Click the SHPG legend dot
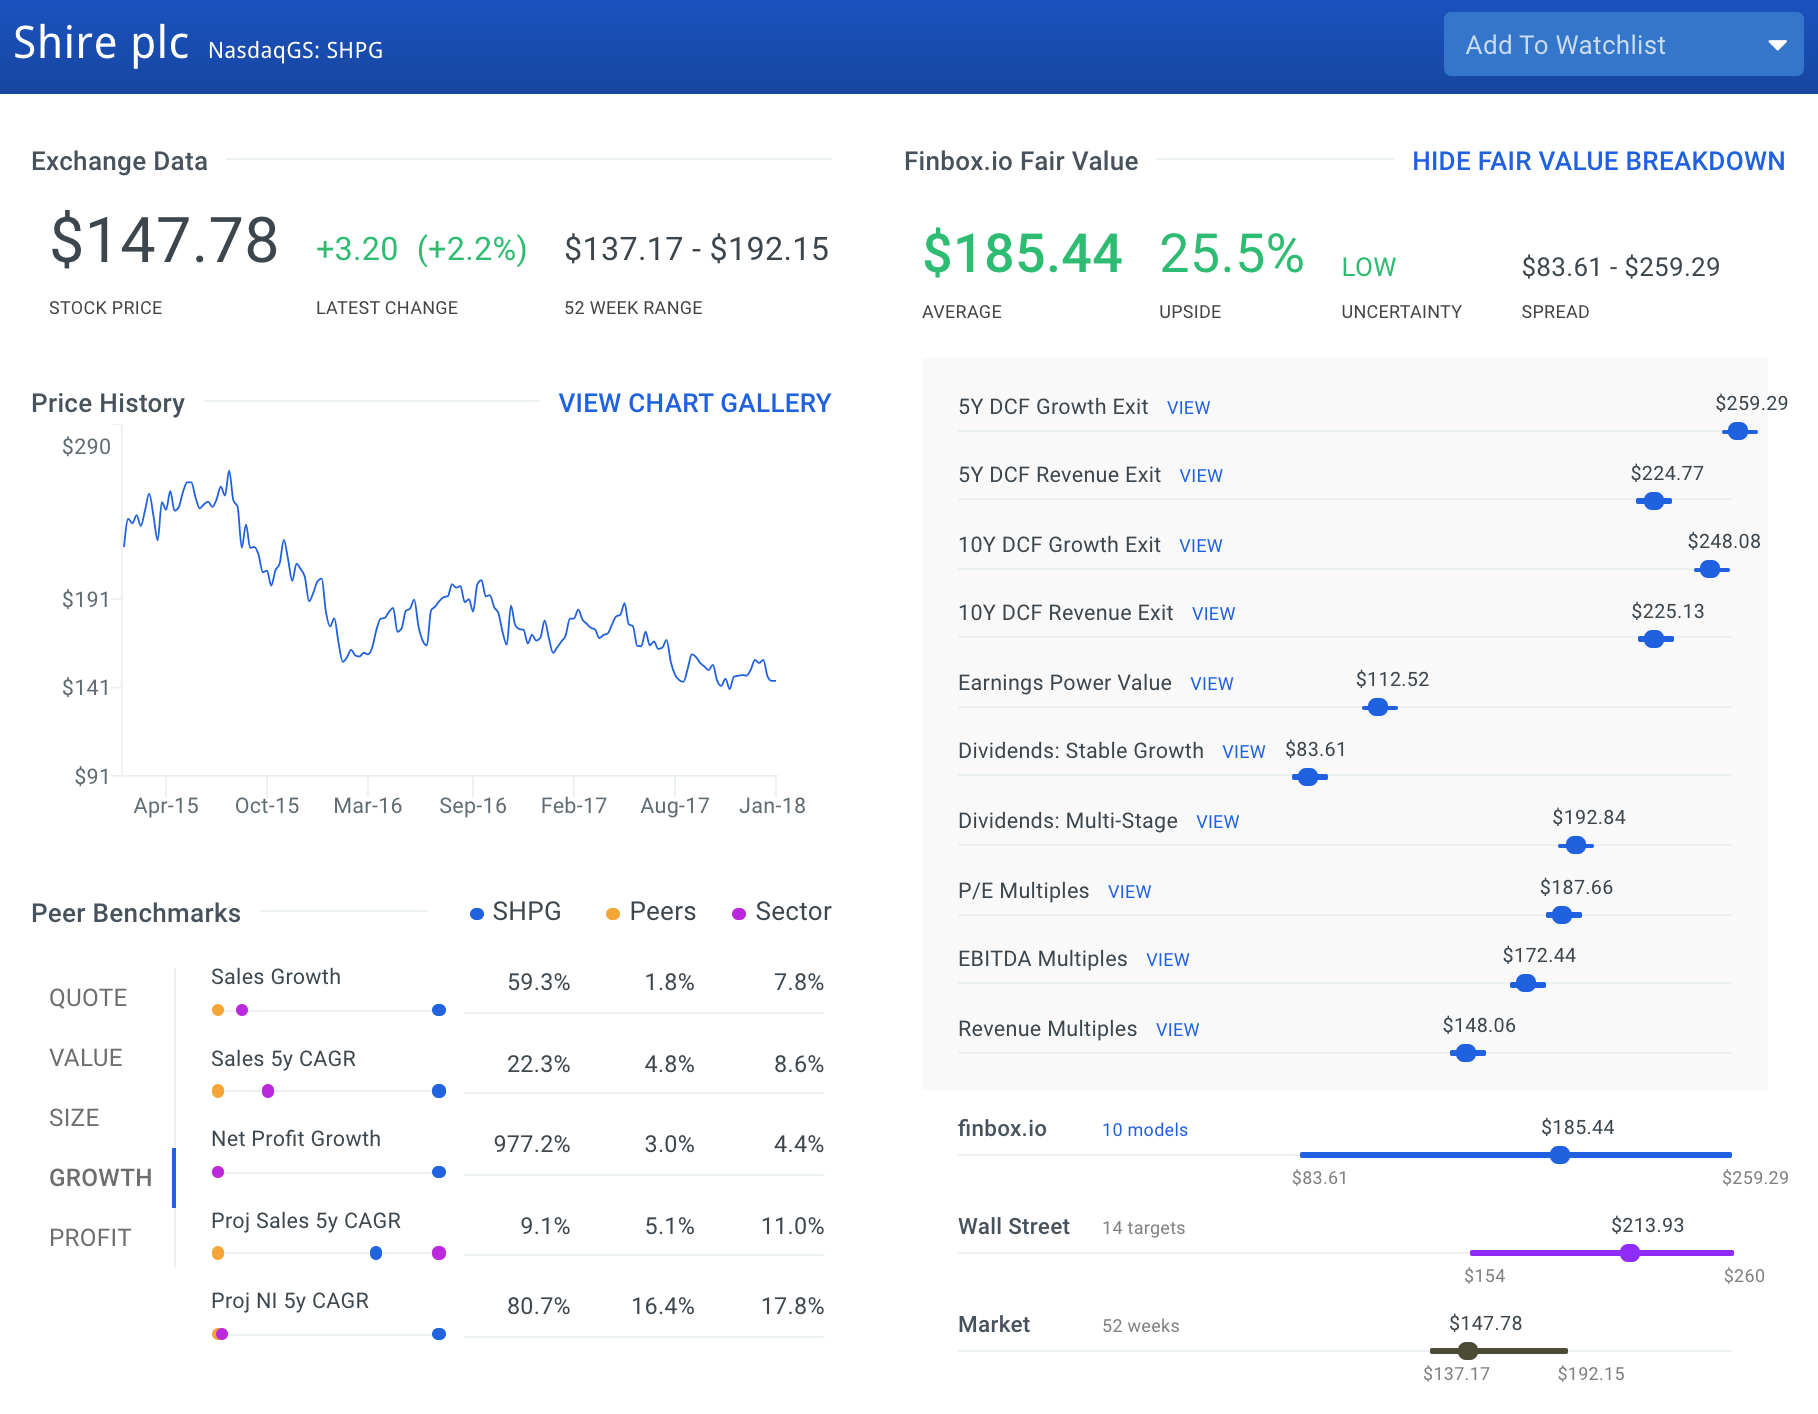This screenshot has width=1818, height=1414. [x=477, y=913]
